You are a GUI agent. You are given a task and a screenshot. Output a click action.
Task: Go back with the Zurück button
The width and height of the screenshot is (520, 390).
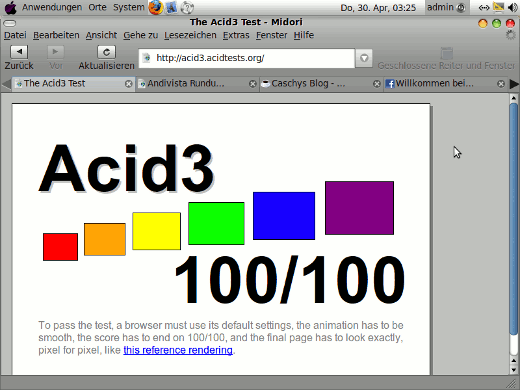19,58
